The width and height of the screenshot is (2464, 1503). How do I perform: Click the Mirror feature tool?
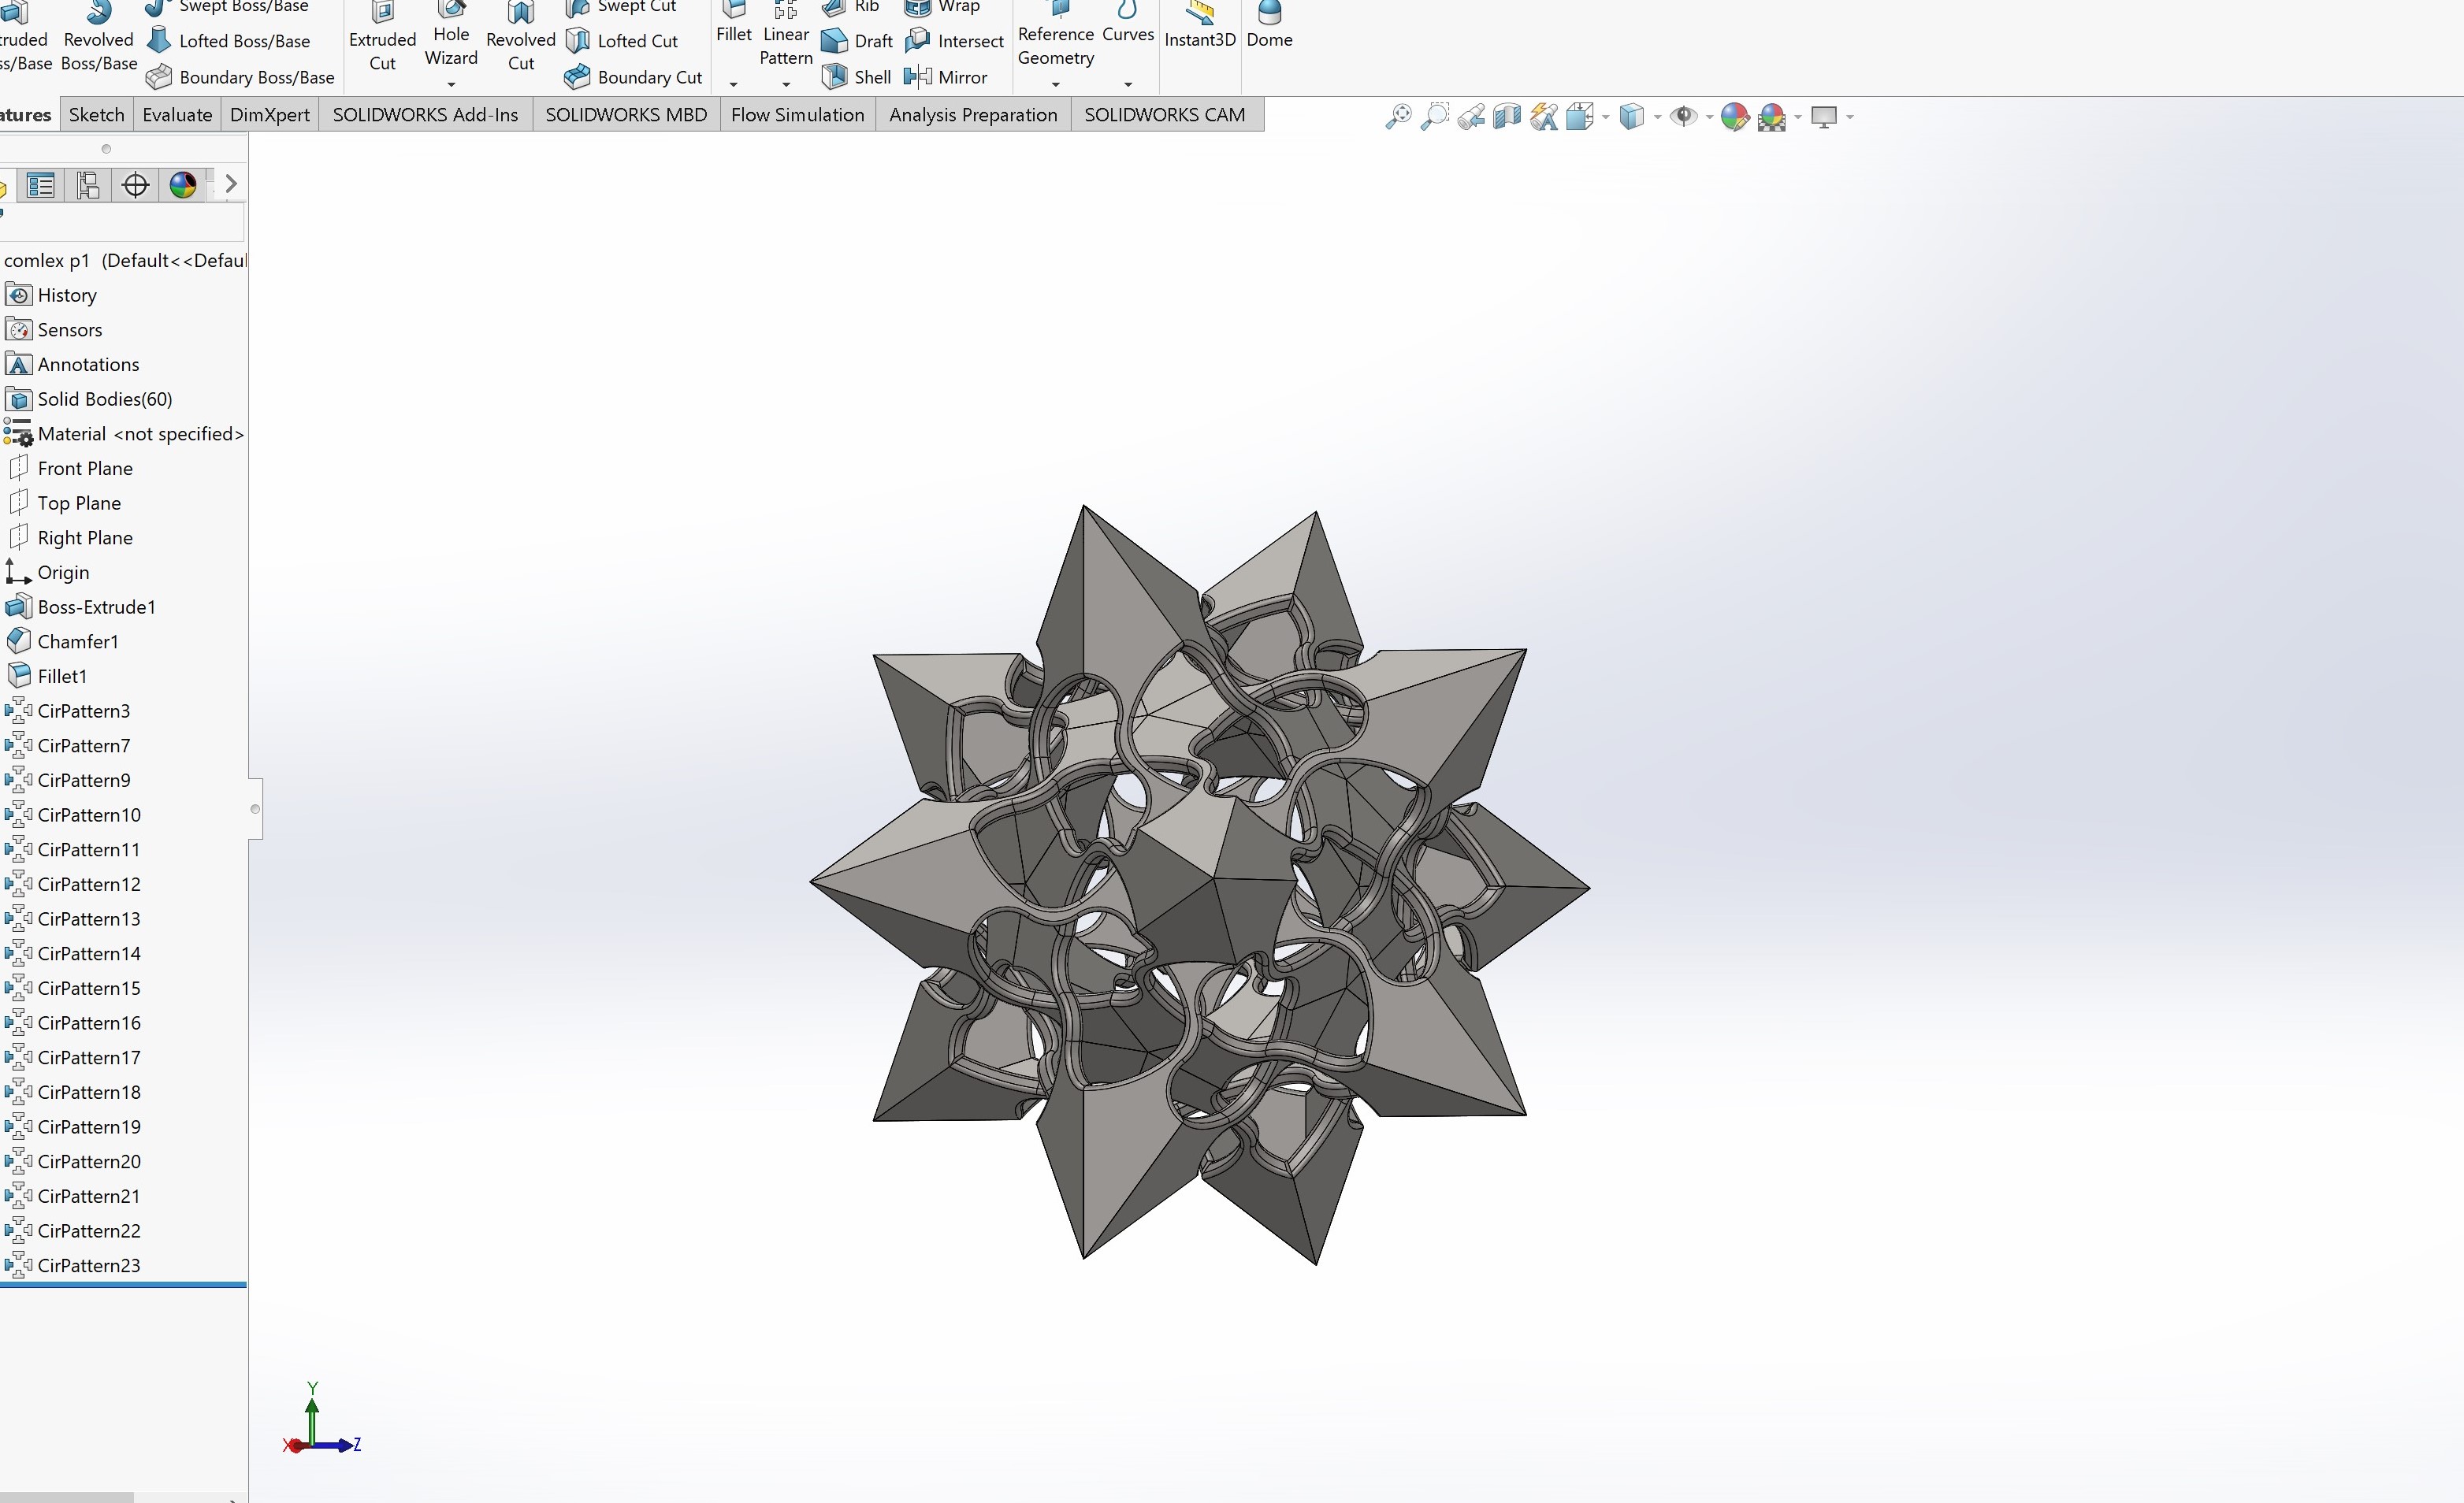click(x=946, y=77)
